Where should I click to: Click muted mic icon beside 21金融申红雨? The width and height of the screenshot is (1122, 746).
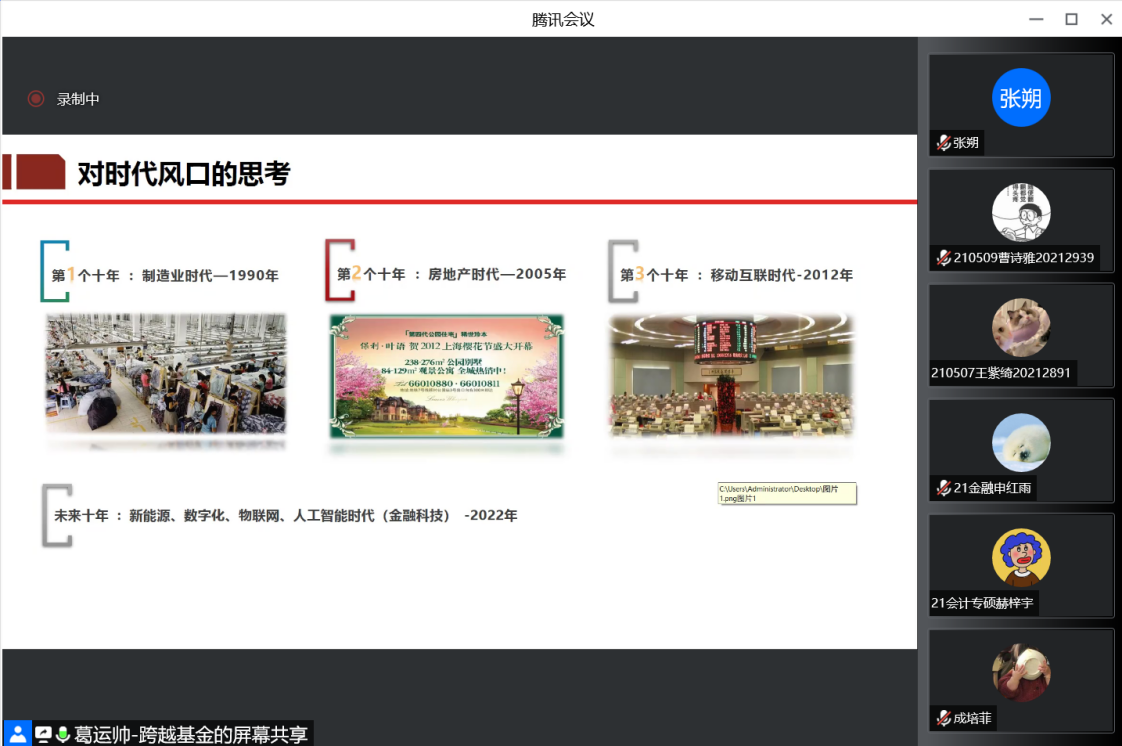pyautogui.click(x=942, y=488)
